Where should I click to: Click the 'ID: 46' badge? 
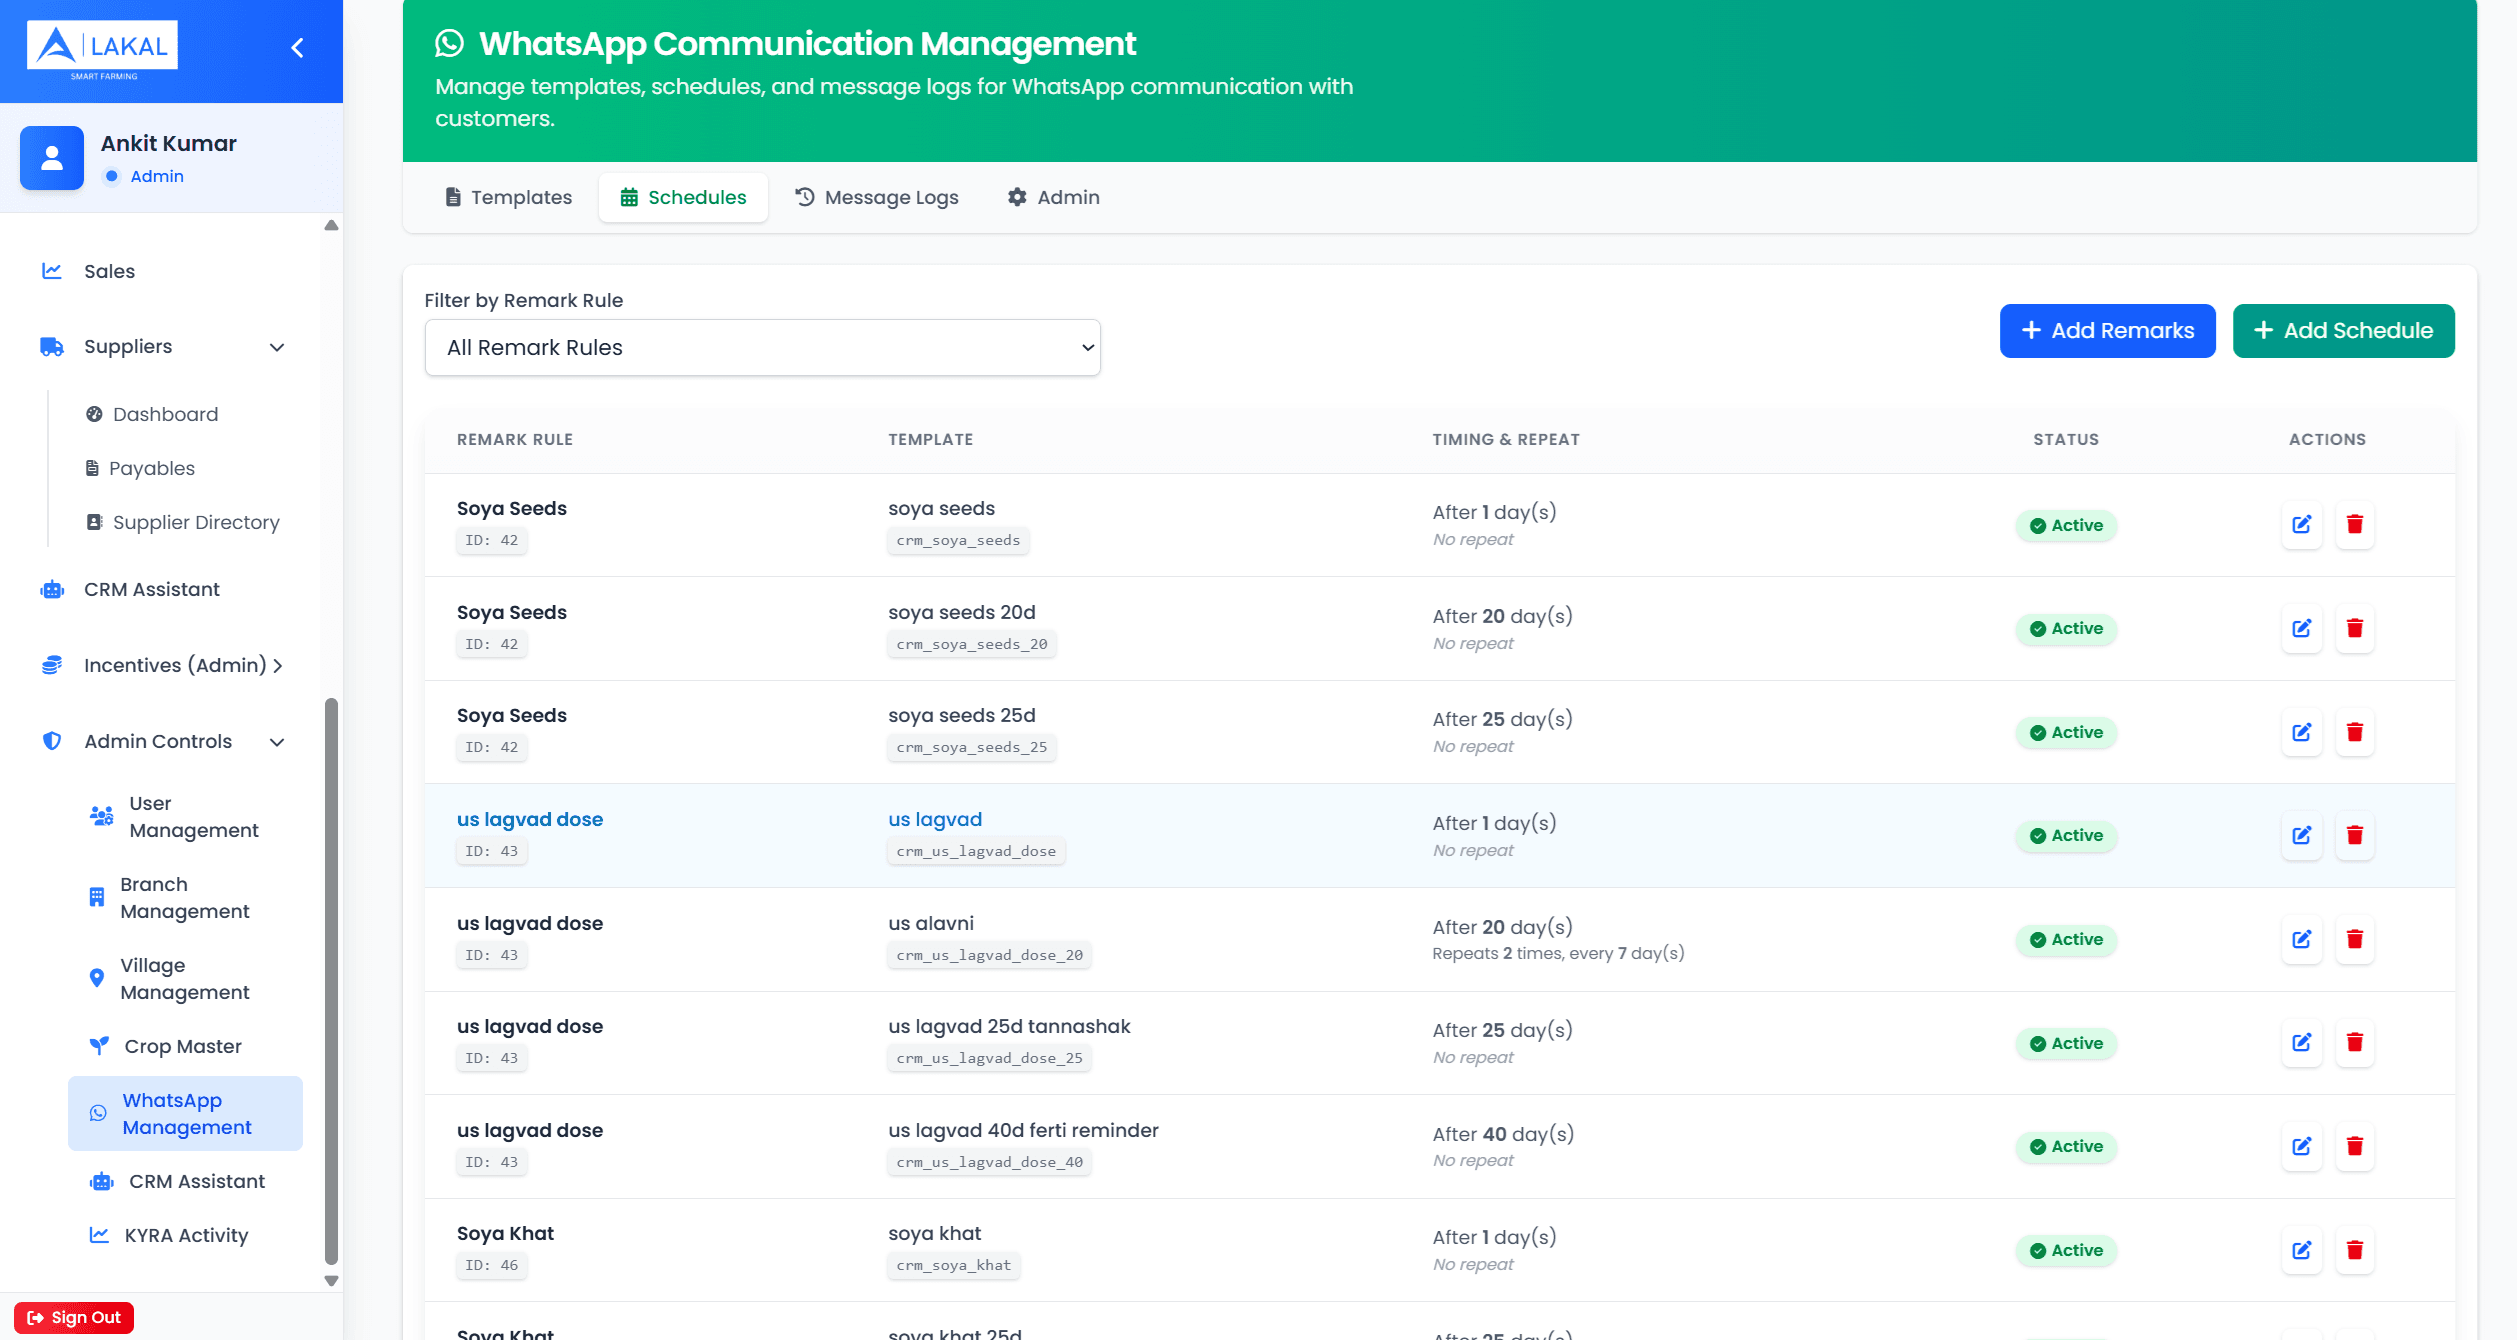tap(491, 1265)
